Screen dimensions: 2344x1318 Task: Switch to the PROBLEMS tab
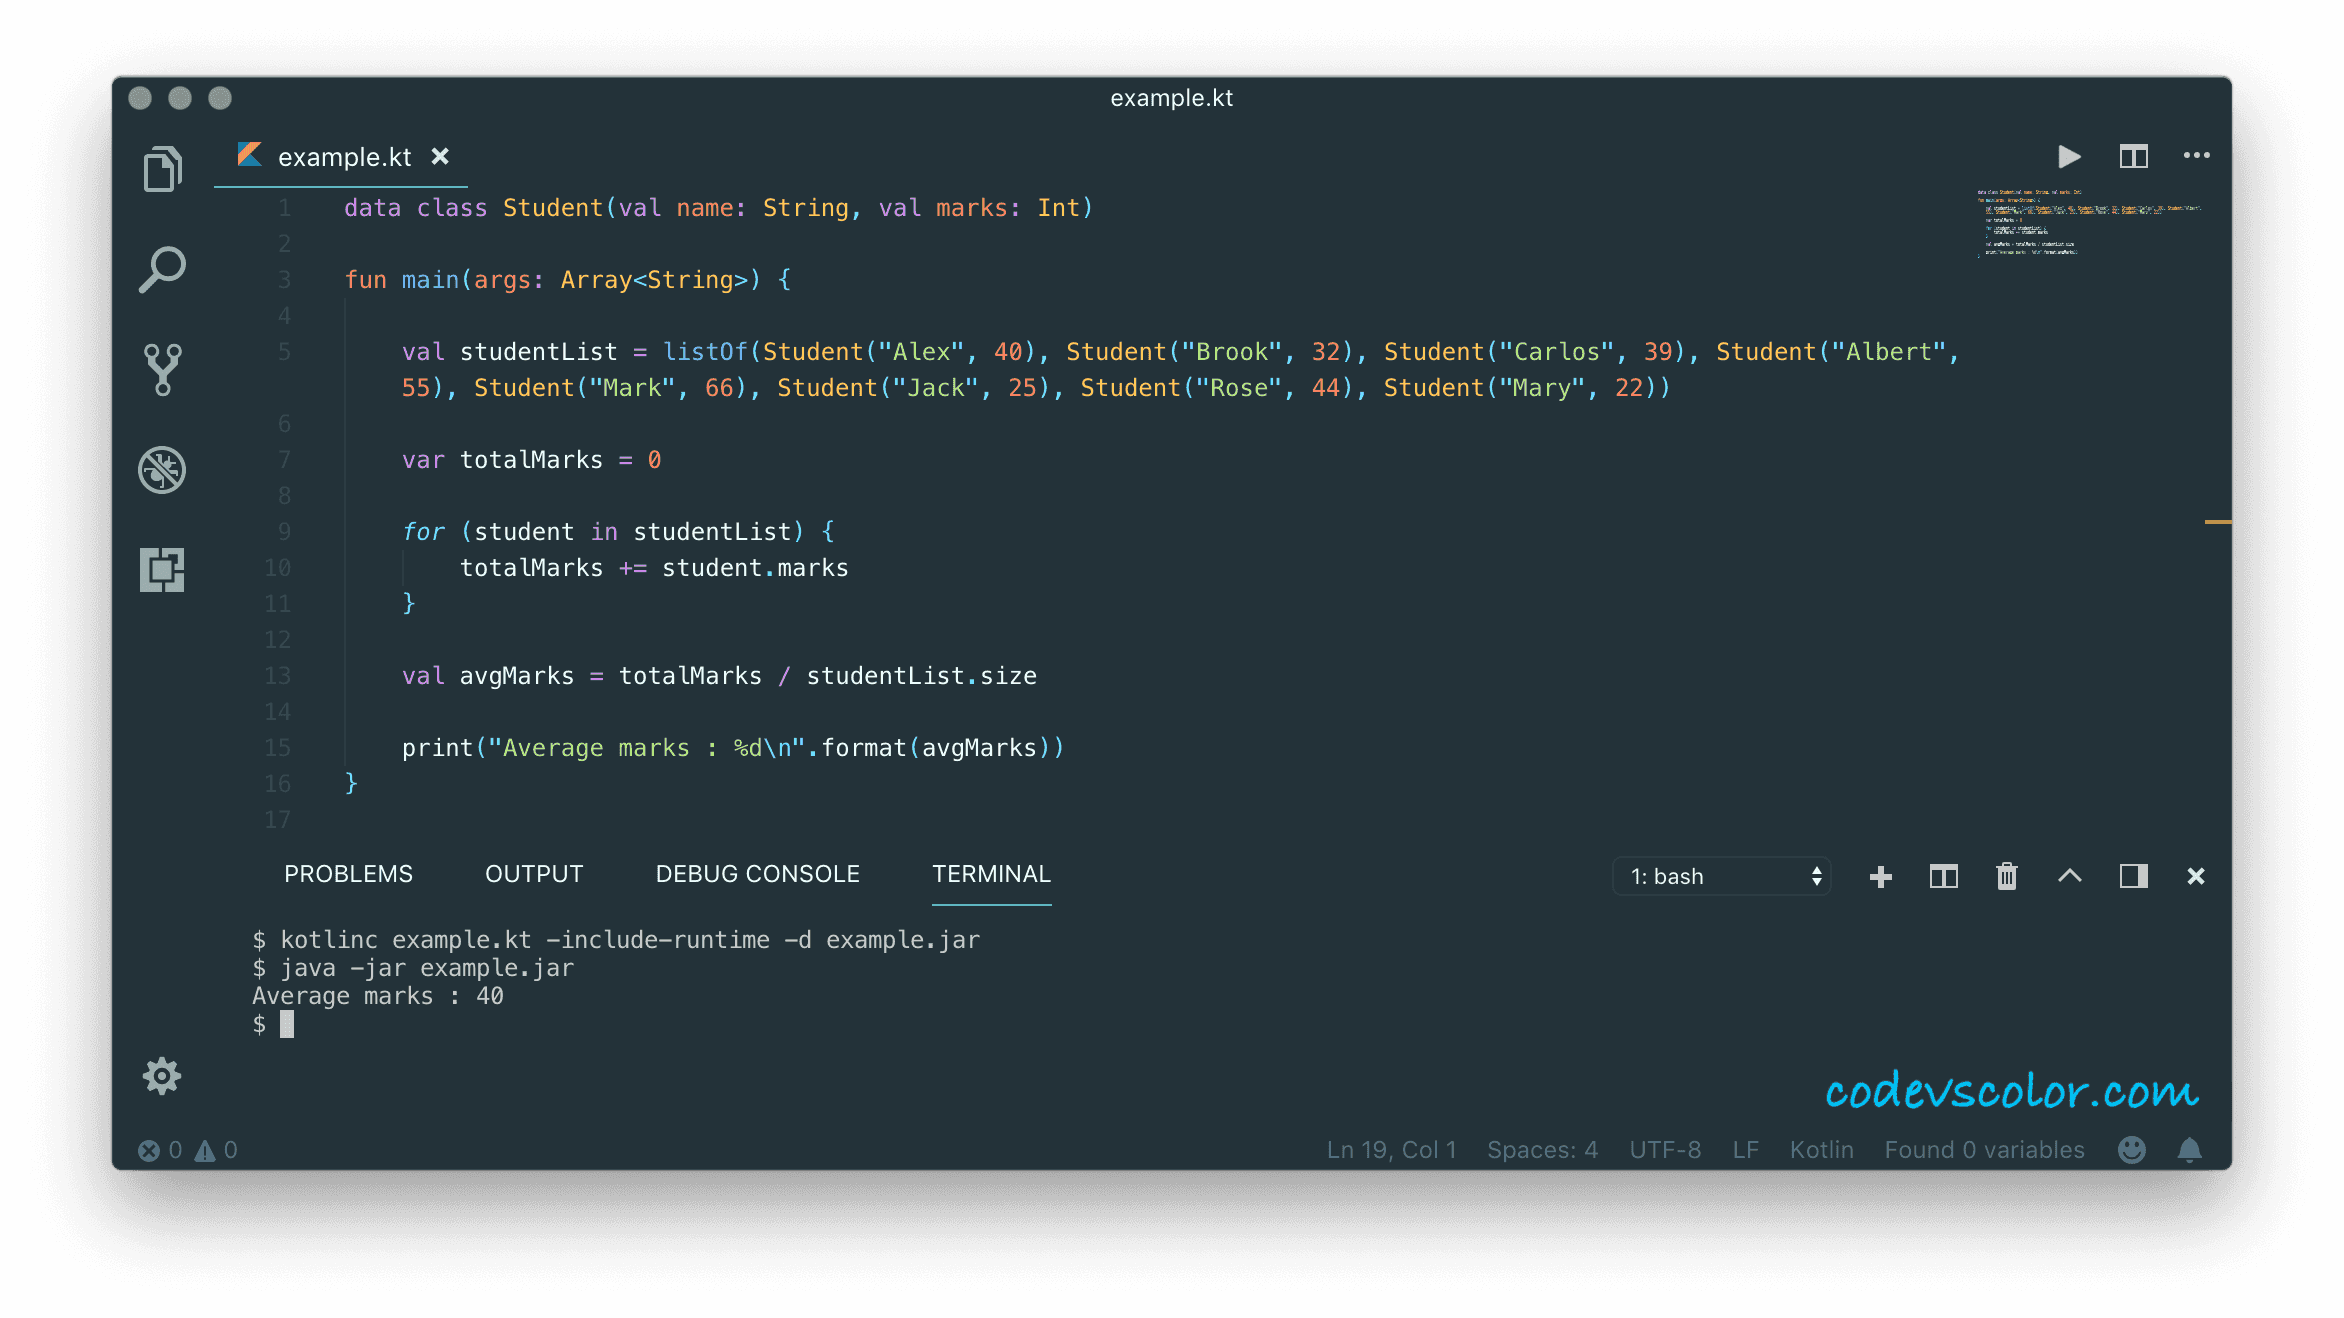point(348,874)
